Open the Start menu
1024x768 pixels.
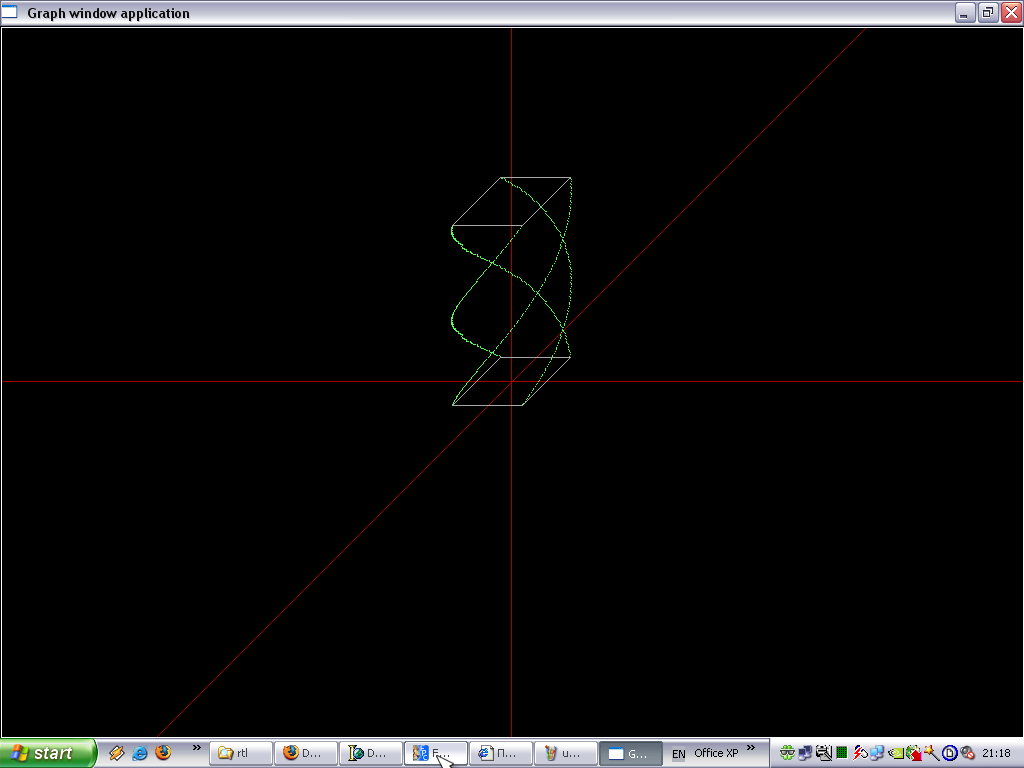48,753
